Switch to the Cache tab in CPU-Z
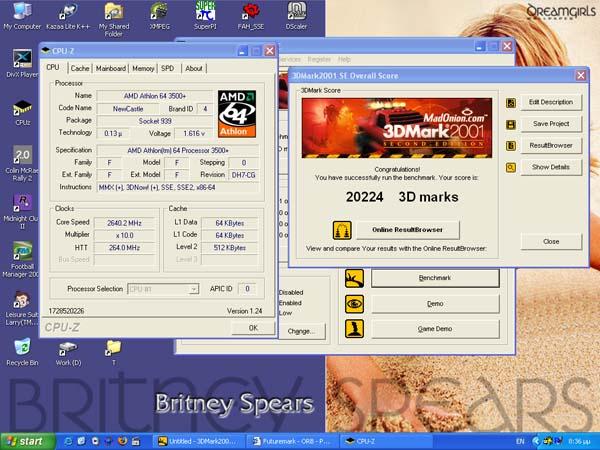600x450 pixels. (x=80, y=68)
